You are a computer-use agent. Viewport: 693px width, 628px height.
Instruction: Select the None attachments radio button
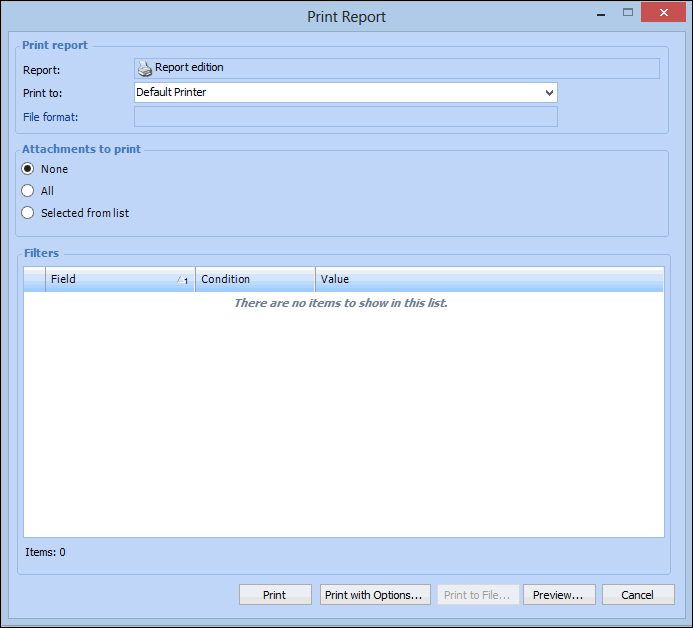tap(28, 169)
